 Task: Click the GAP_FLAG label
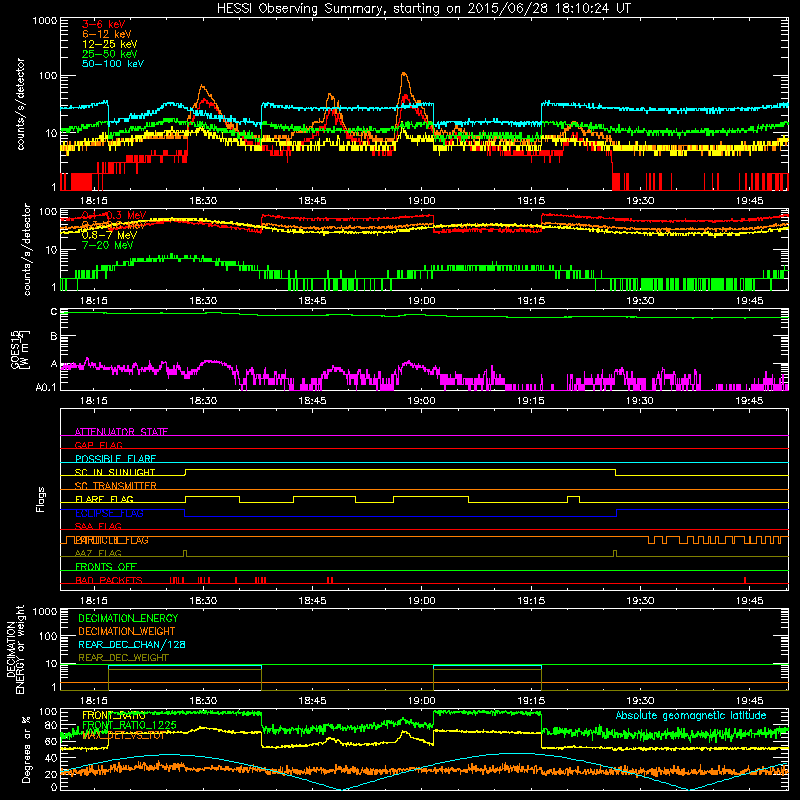[99, 445]
